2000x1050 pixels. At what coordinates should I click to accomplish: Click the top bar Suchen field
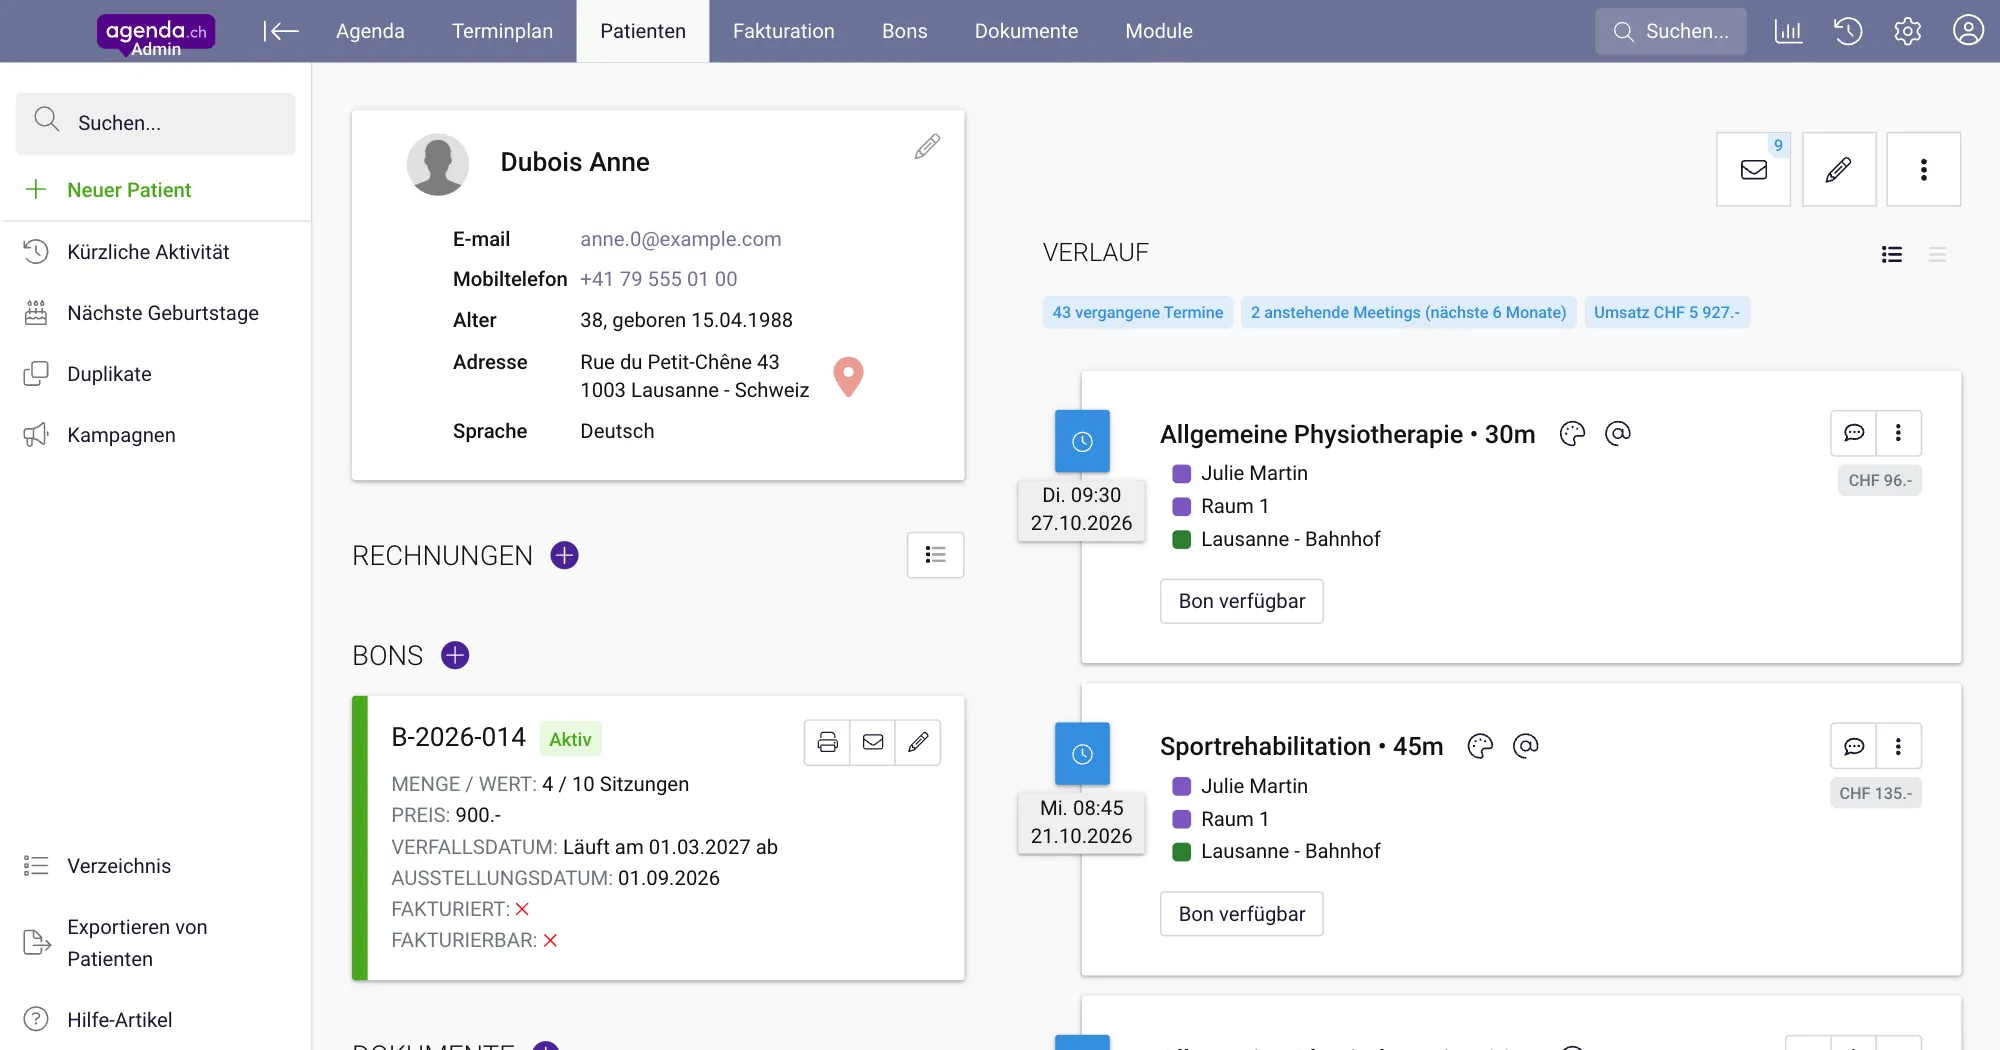click(1671, 31)
